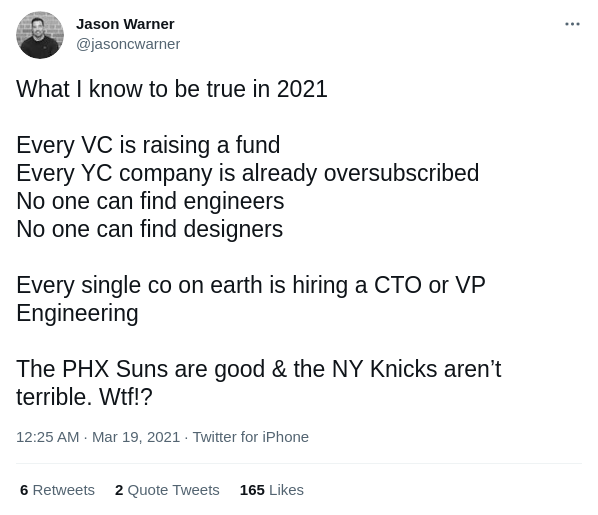
Task: Open the Jason Warner display name link
Action: pos(125,24)
